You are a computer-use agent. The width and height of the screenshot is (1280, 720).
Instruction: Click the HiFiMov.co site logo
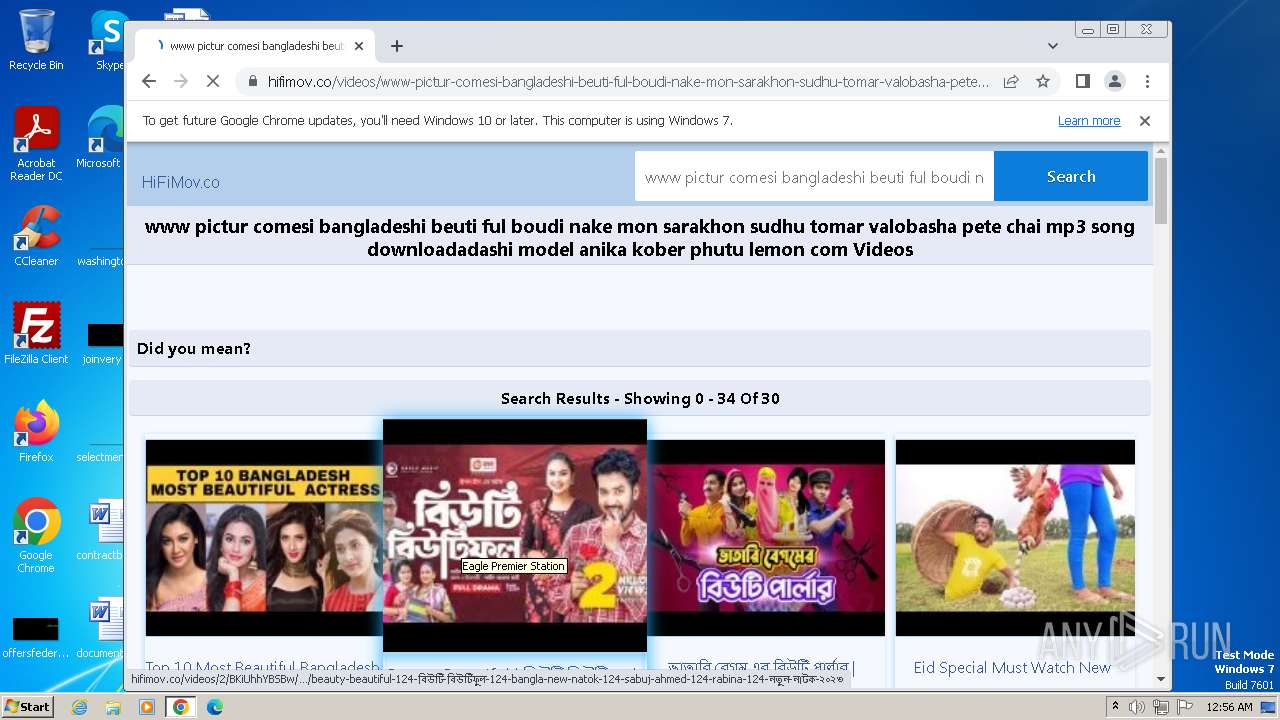click(x=181, y=182)
